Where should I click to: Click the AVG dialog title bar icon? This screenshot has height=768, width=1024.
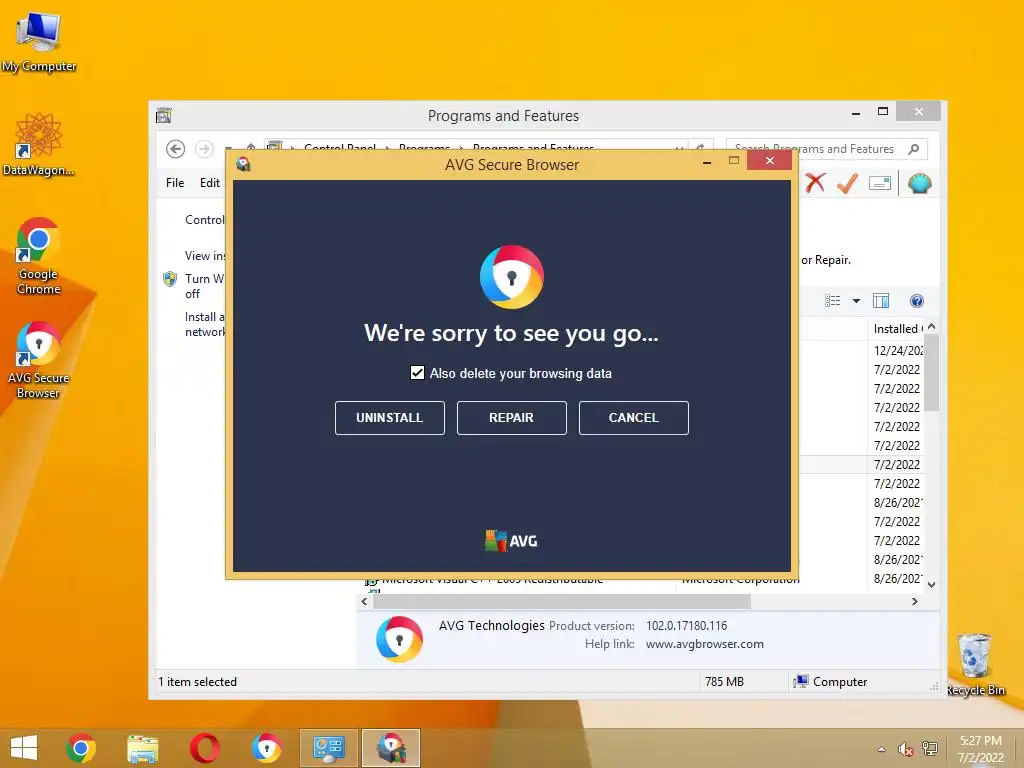pyautogui.click(x=244, y=164)
